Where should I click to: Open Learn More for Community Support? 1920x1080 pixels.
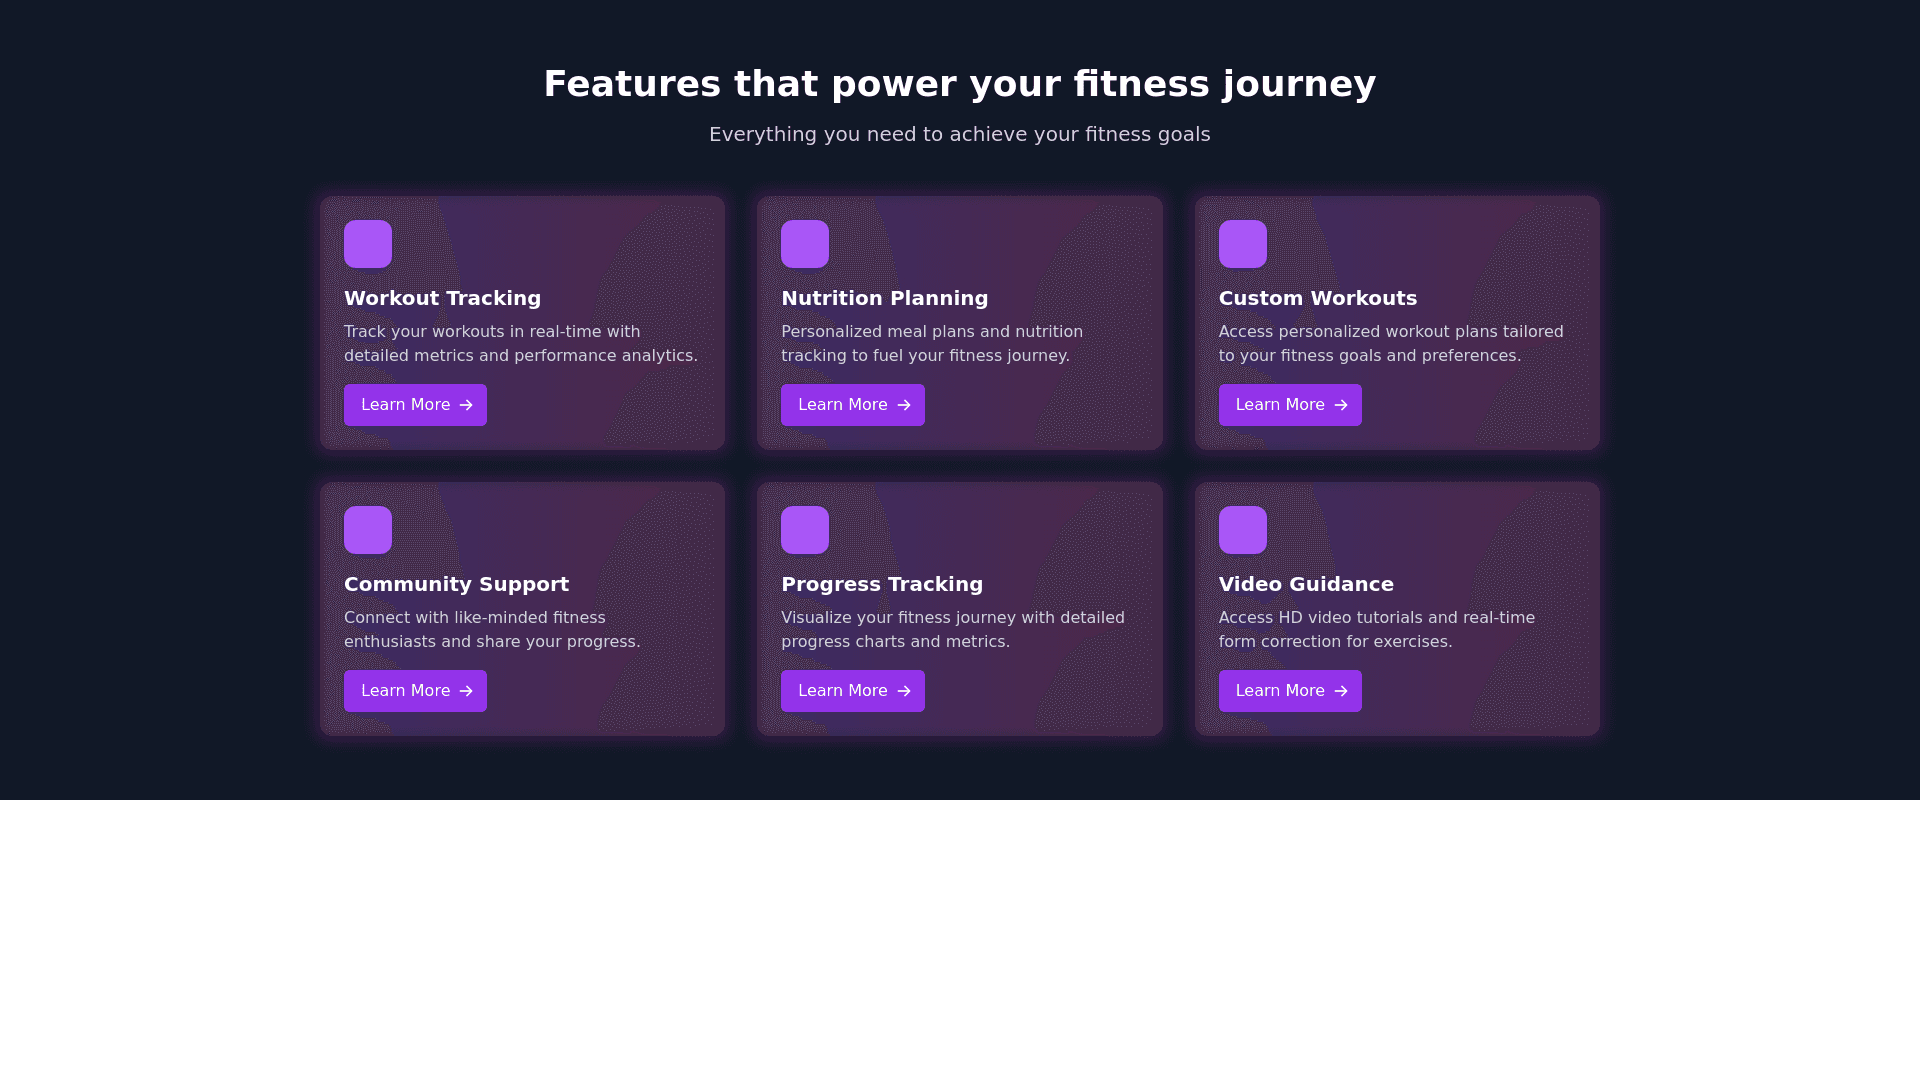click(x=415, y=691)
